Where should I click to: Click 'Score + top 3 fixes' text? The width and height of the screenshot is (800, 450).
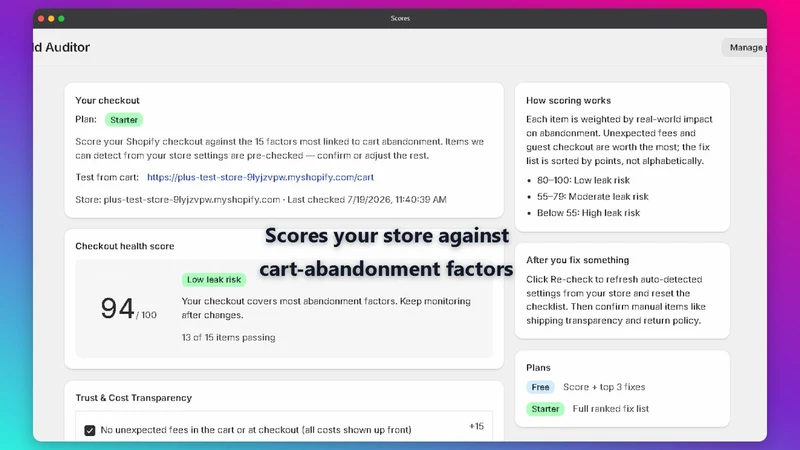(604, 387)
